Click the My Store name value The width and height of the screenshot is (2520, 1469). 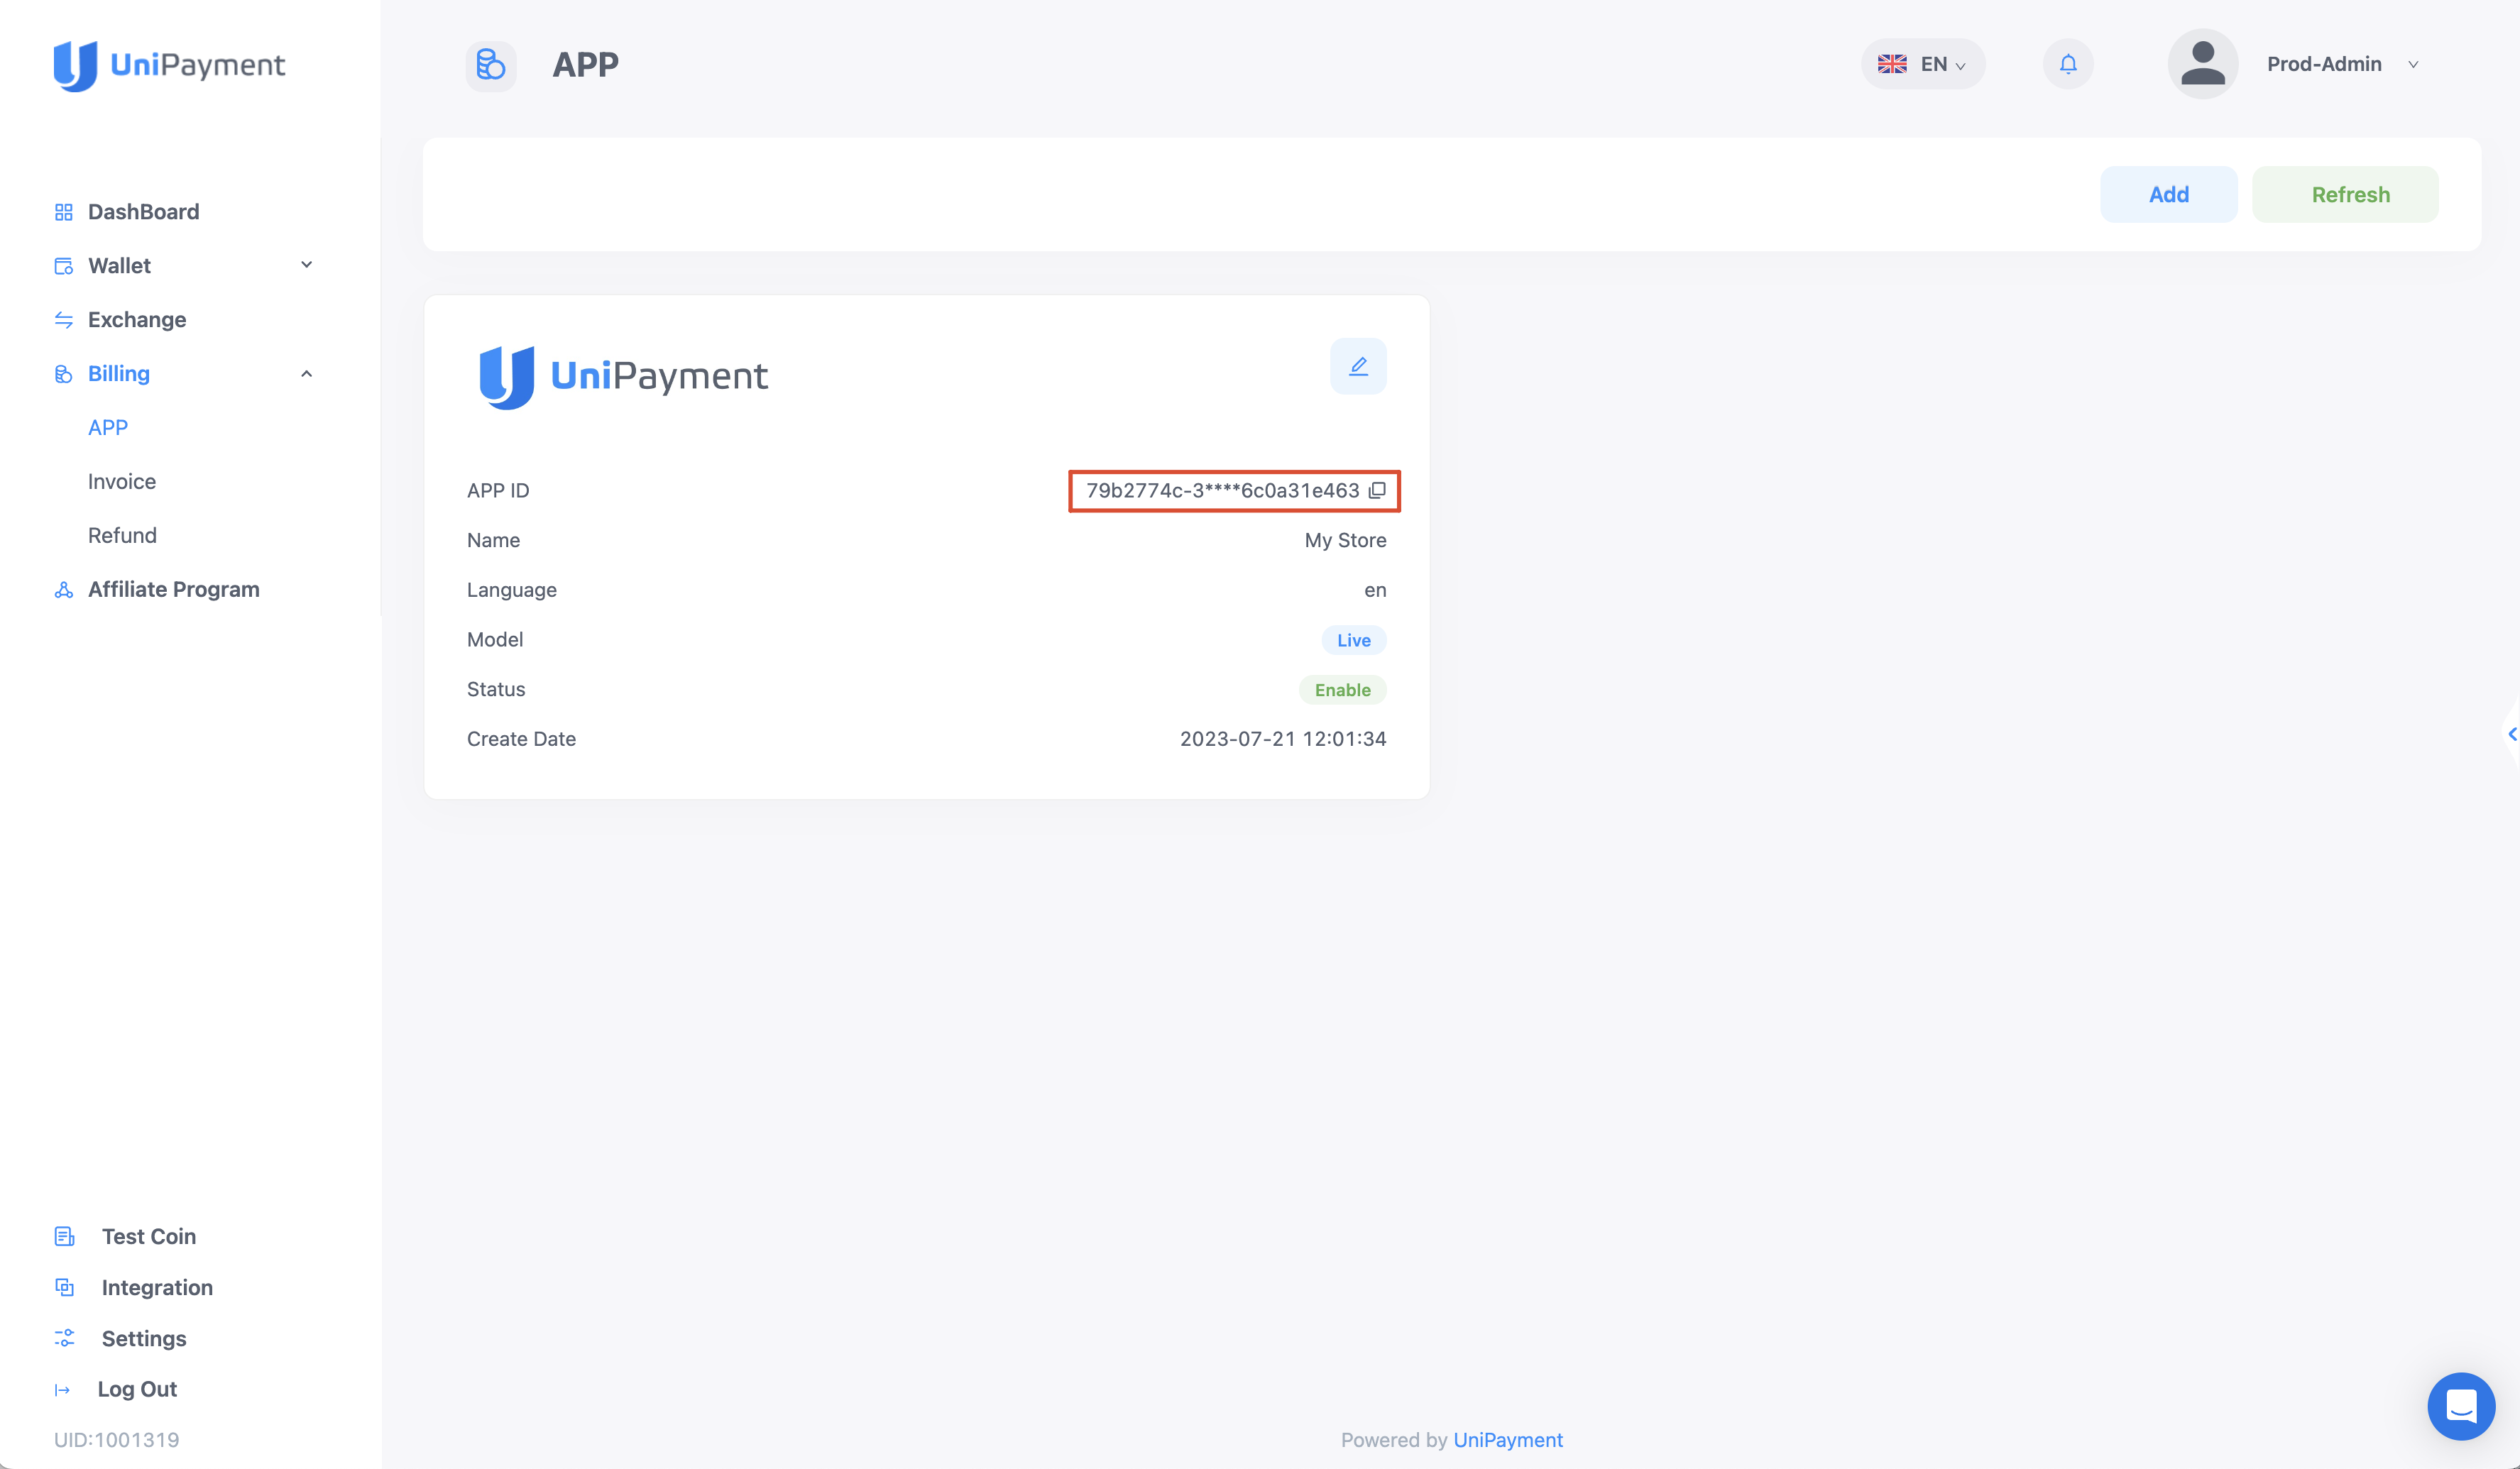[x=1345, y=541]
